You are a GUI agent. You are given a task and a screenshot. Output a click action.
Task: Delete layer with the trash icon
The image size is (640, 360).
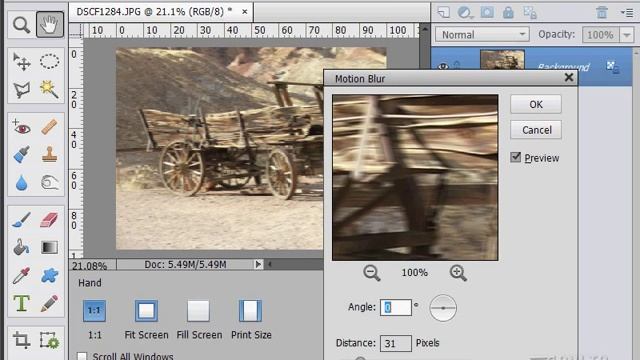602,13
